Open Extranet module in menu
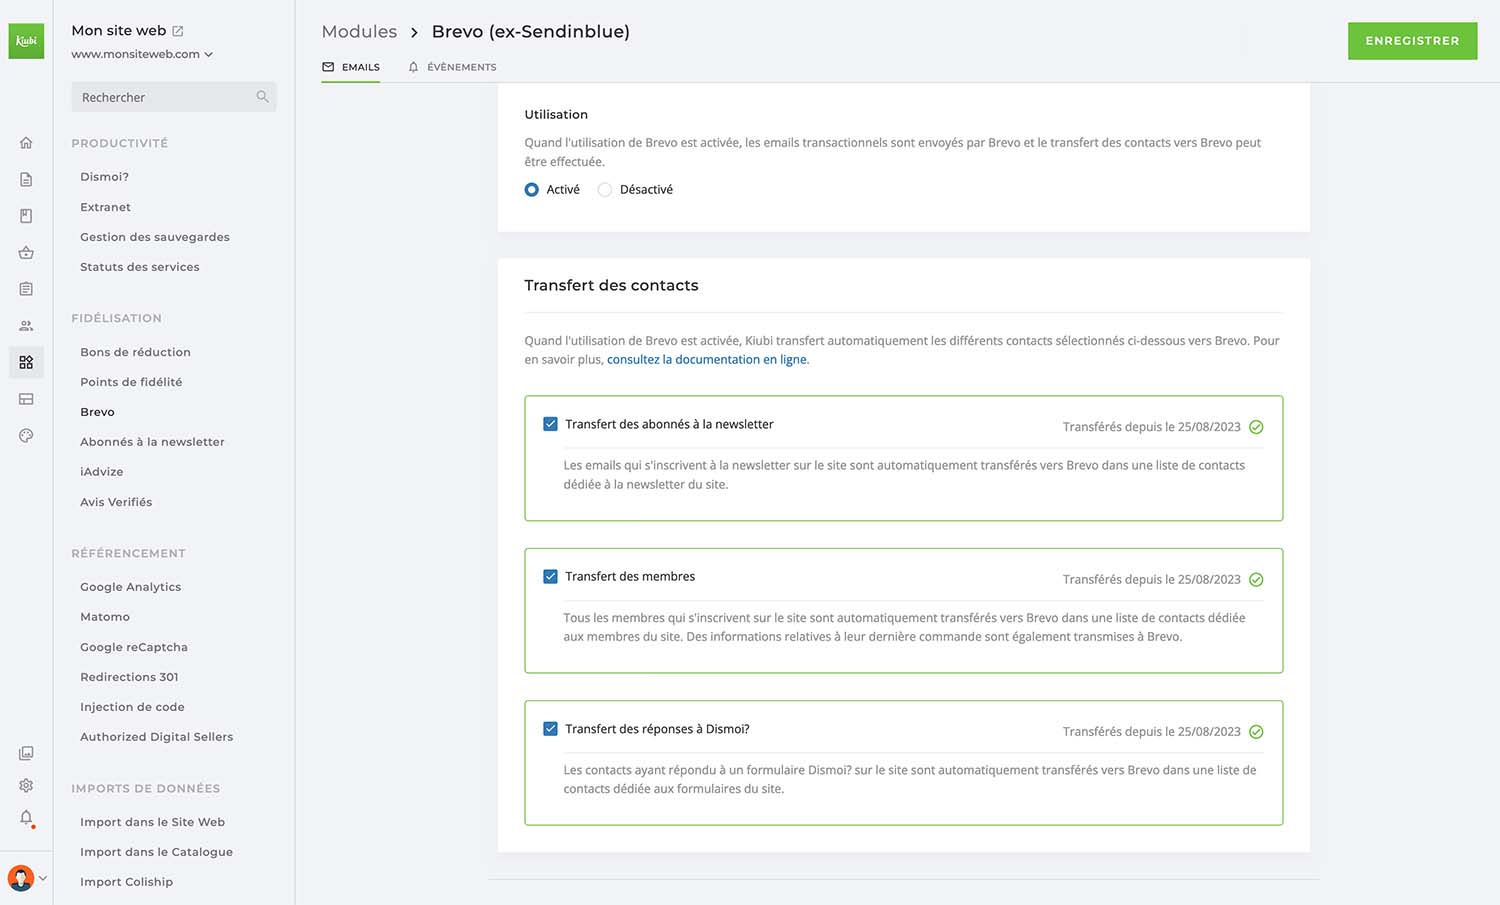The image size is (1500, 905). click(x=105, y=207)
